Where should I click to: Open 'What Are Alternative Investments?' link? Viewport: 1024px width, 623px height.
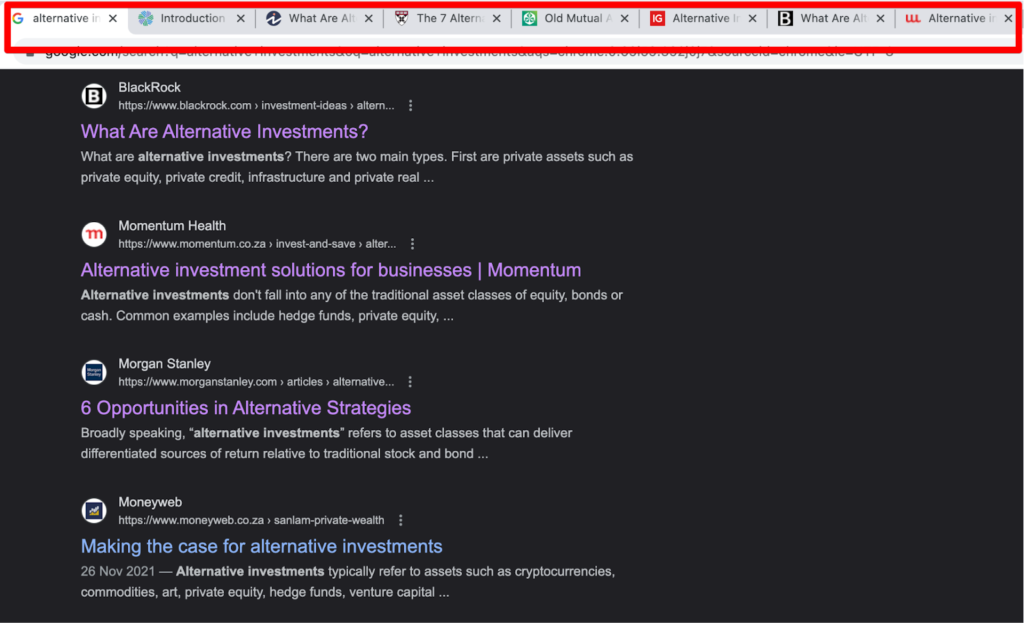(x=224, y=132)
